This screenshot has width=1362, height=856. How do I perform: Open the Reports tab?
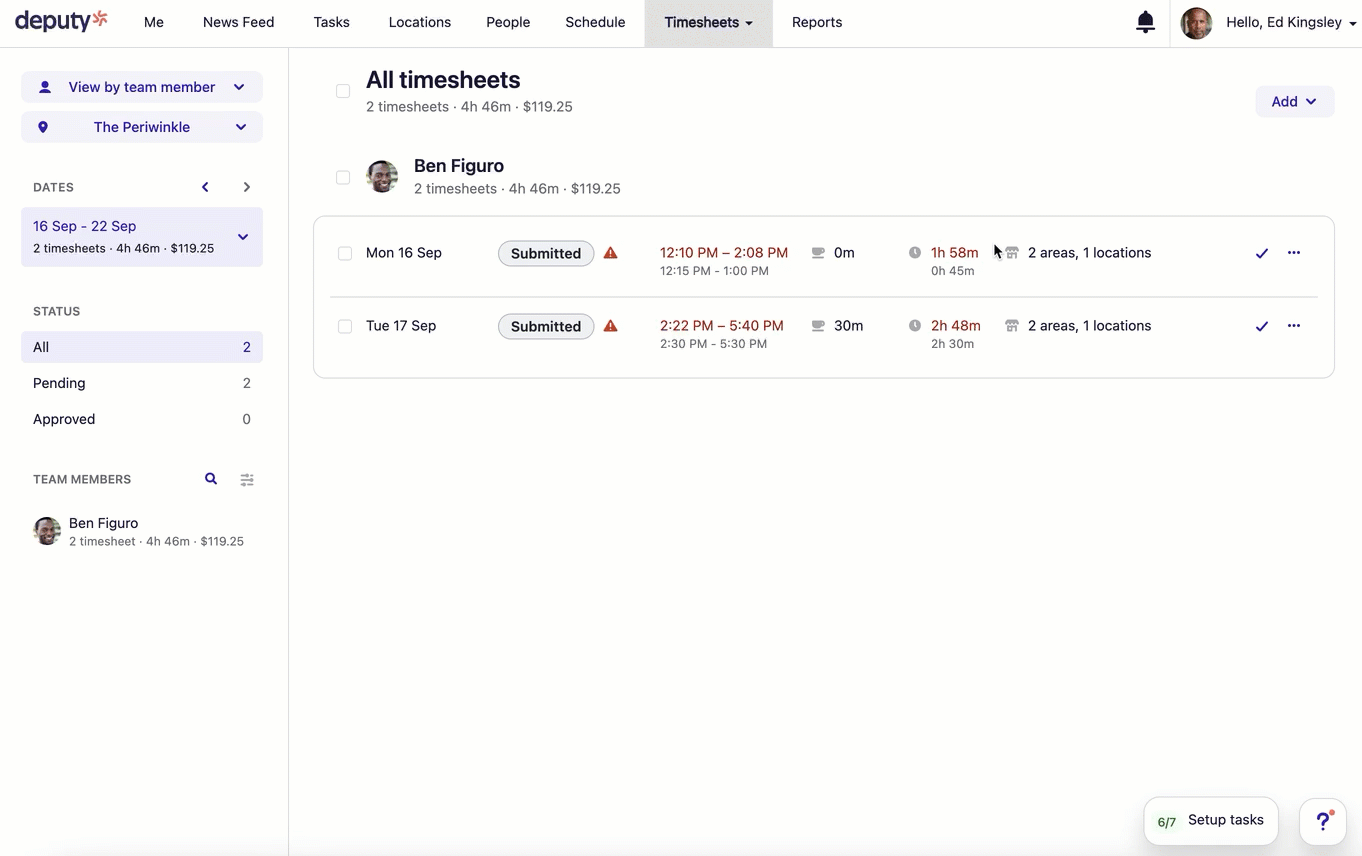817,22
